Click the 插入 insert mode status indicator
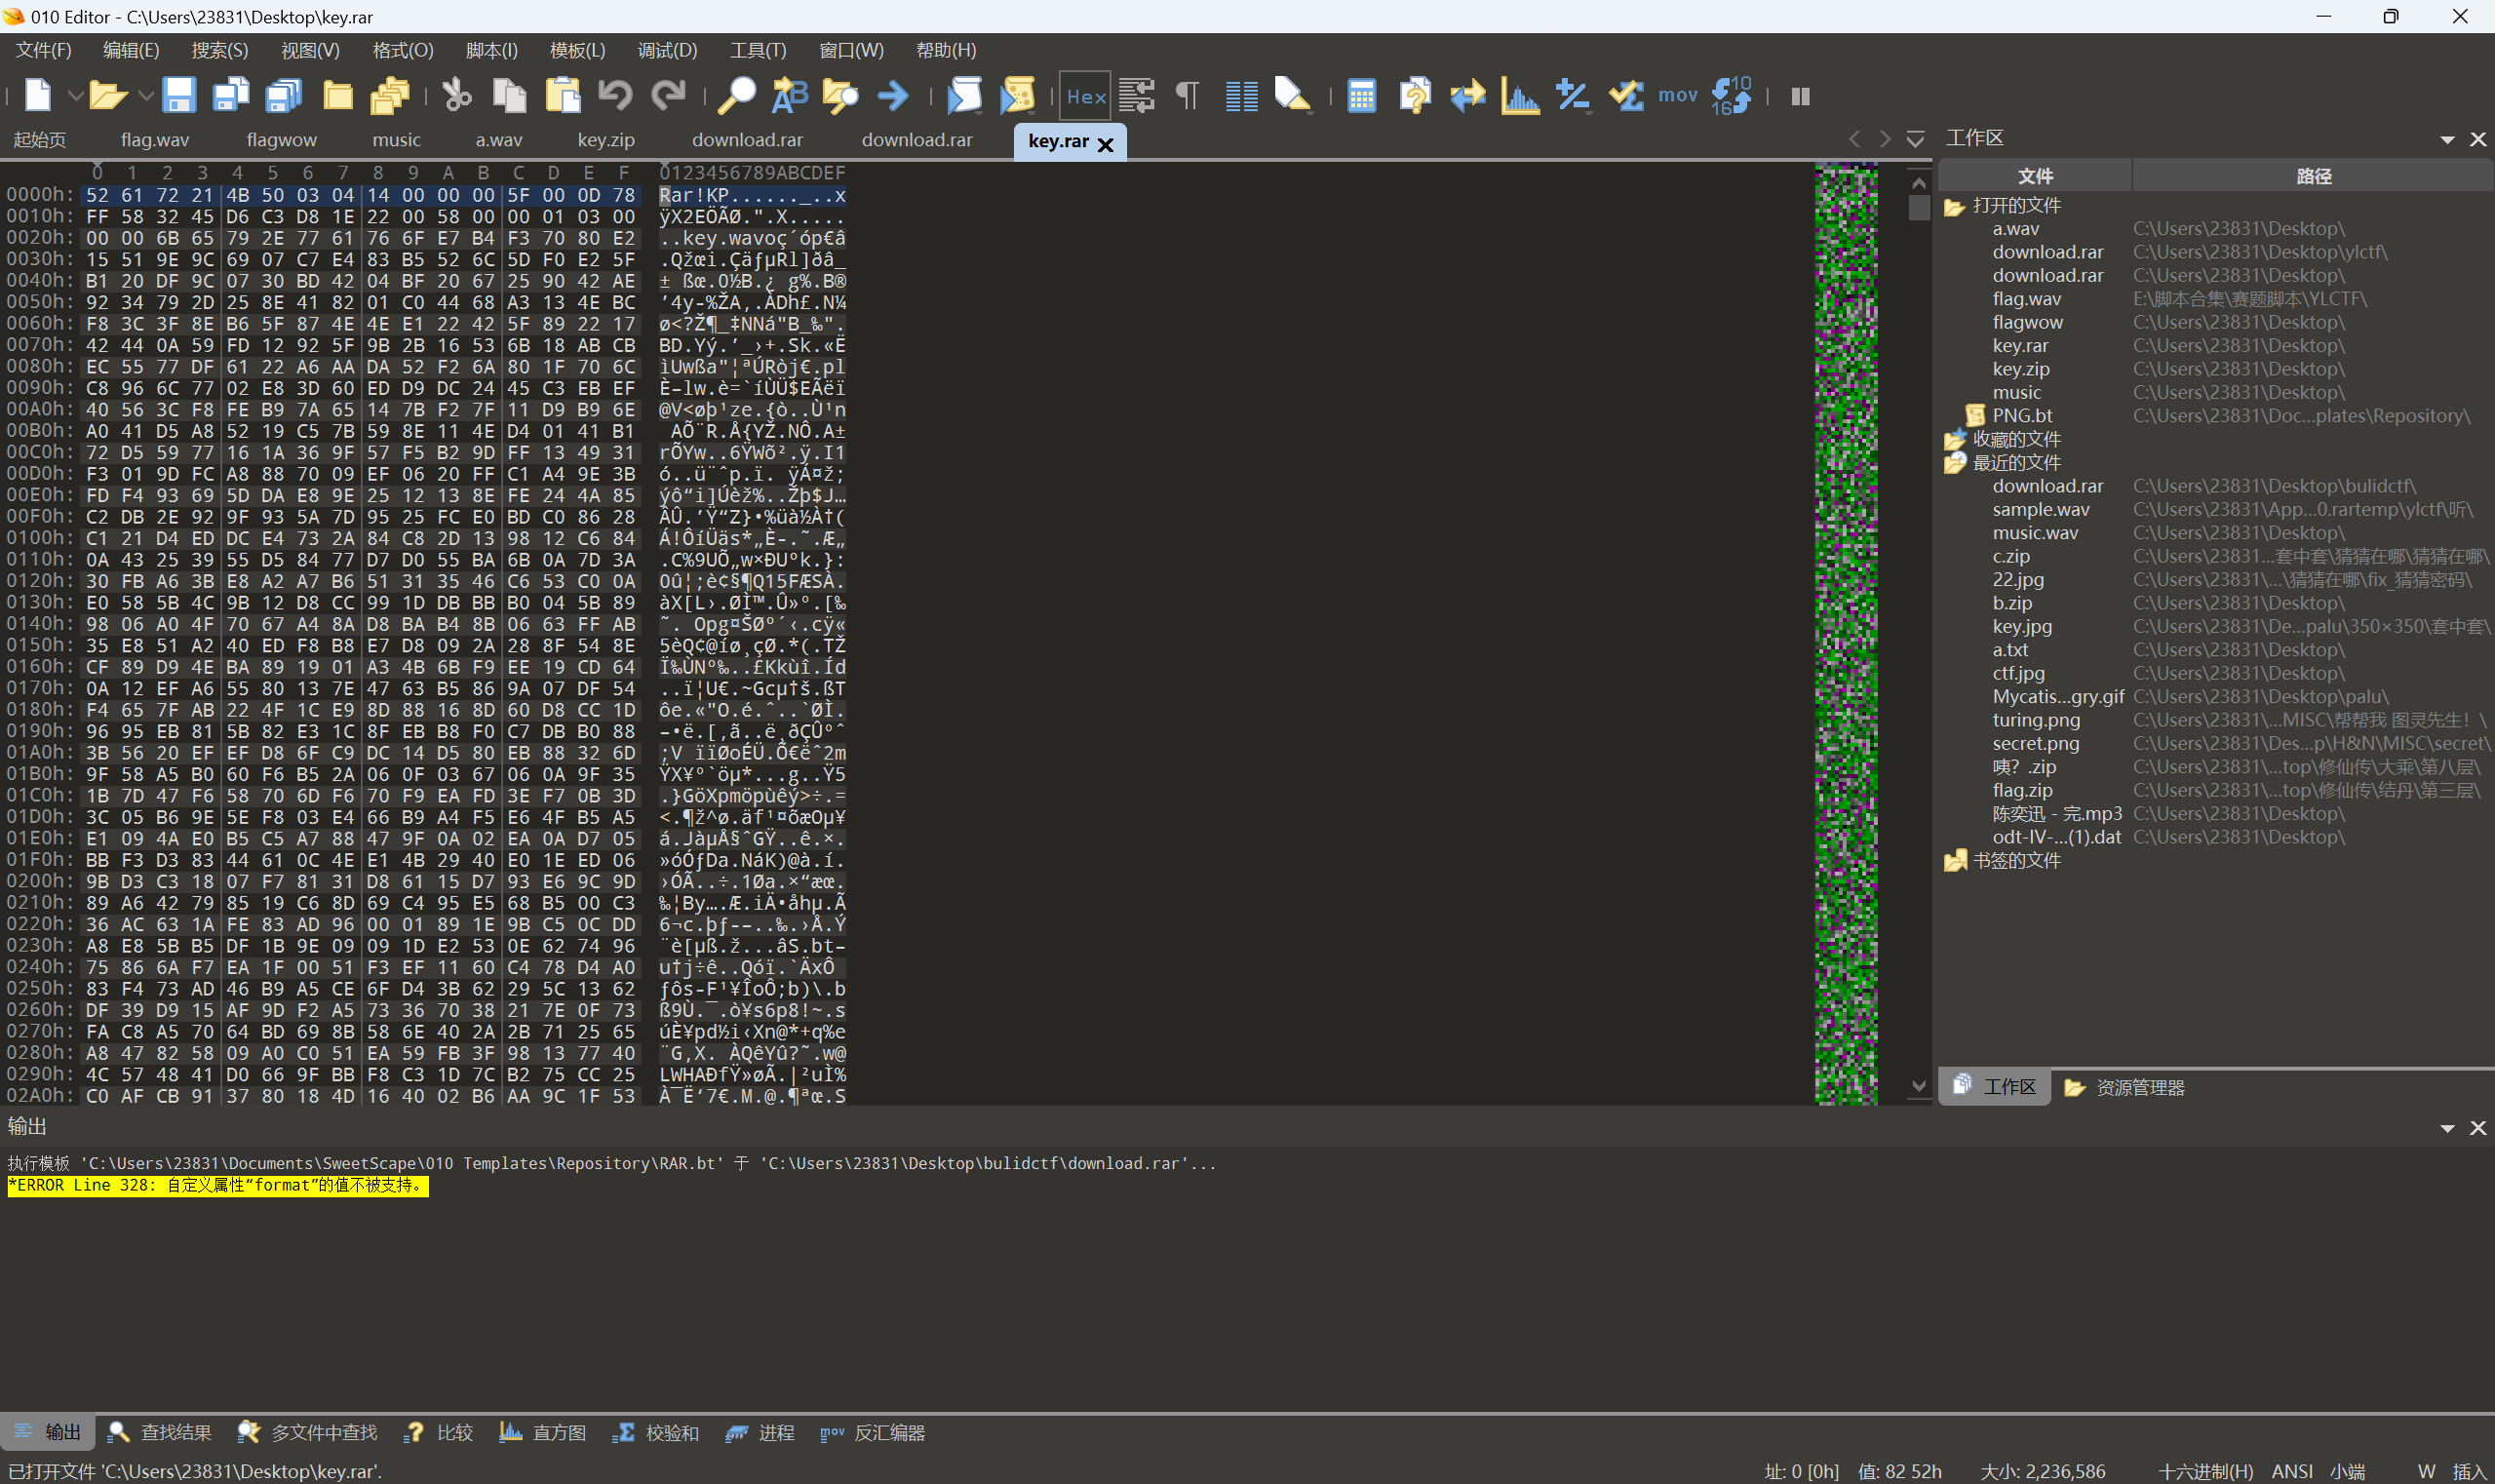 pos(2469,1471)
